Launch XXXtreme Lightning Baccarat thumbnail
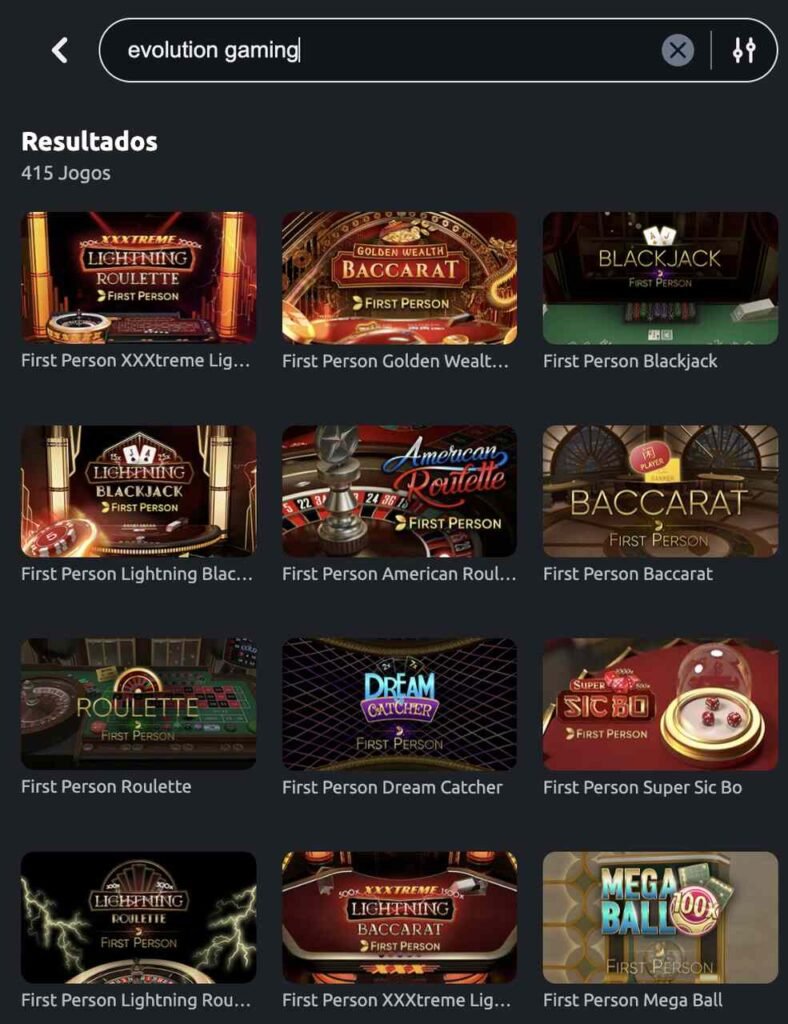The image size is (788, 1024). (400, 917)
